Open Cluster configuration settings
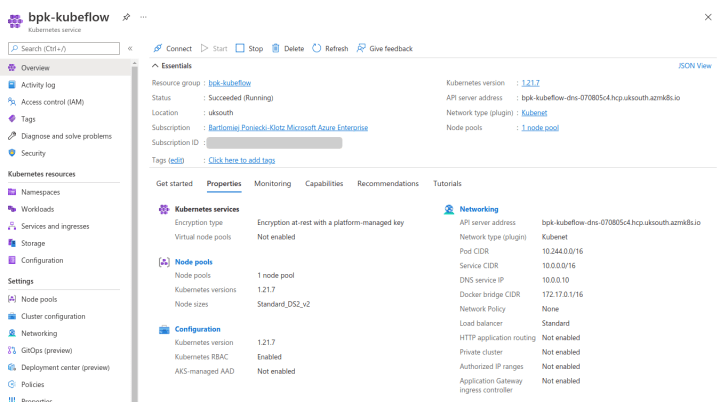 click(53, 316)
